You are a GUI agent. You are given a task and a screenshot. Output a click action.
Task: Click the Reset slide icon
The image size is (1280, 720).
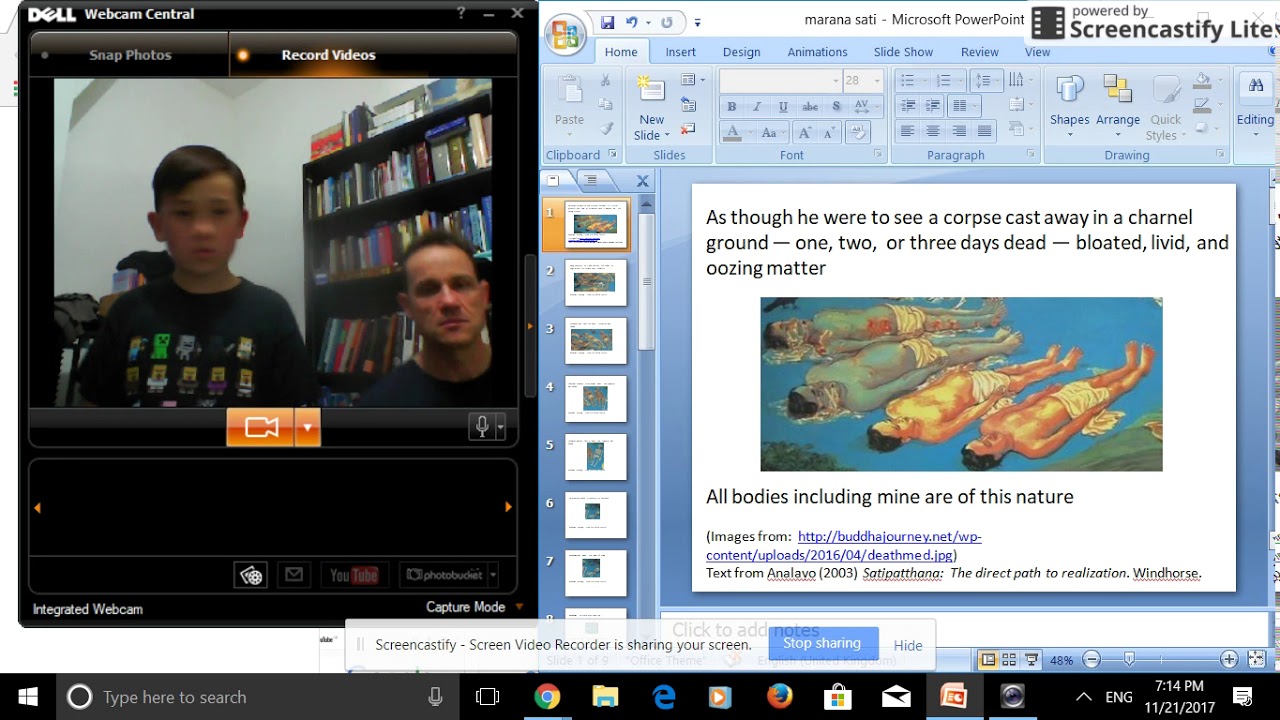coord(688,104)
